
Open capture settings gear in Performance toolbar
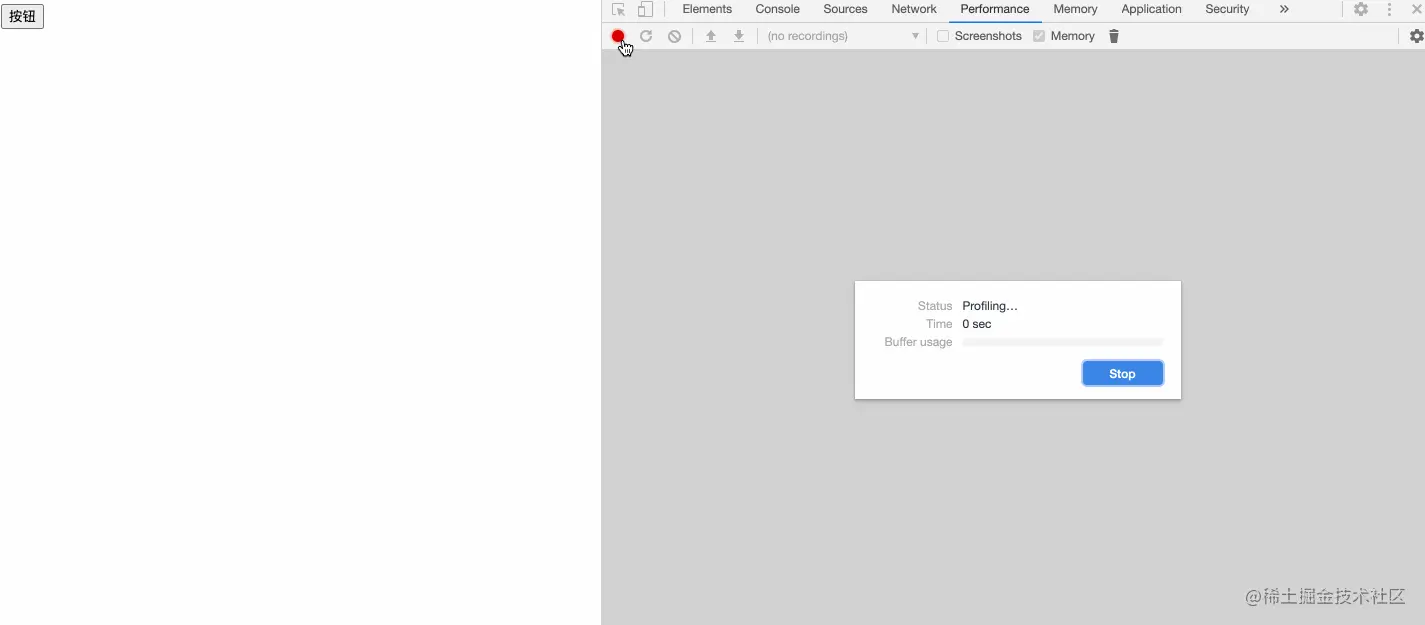(1416, 36)
